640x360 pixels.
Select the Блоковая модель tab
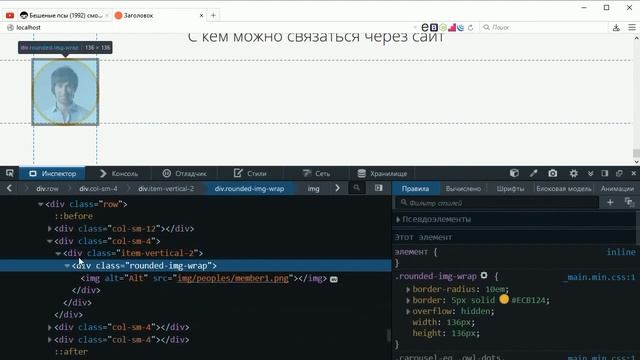(564, 189)
